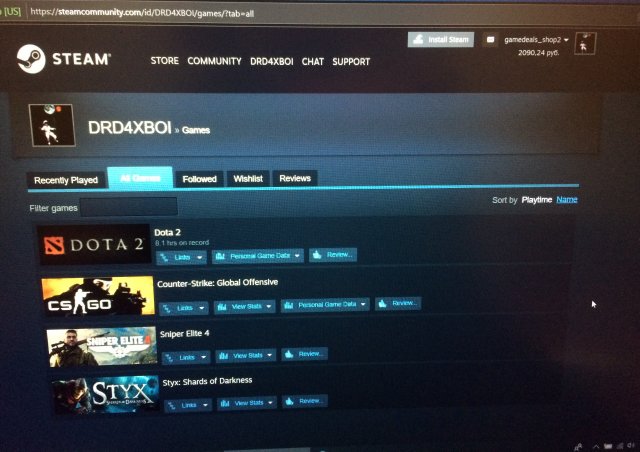Open the Reviews tab
640x452 pixels.
pos(295,178)
